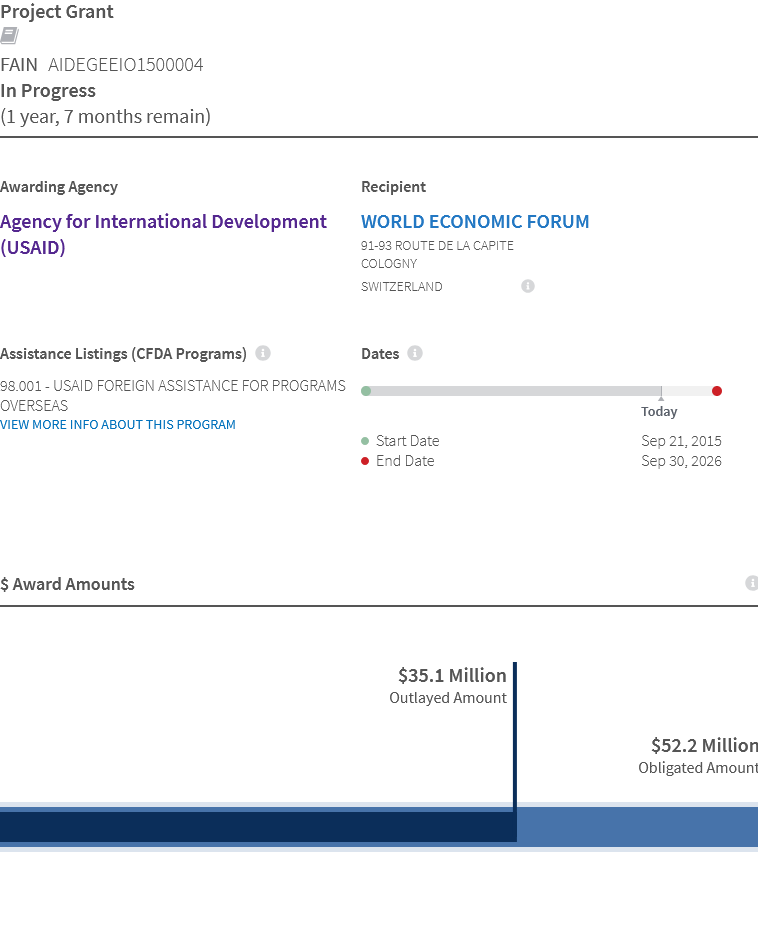Click green start date marker on timeline

pyautogui.click(x=366, y=391)
